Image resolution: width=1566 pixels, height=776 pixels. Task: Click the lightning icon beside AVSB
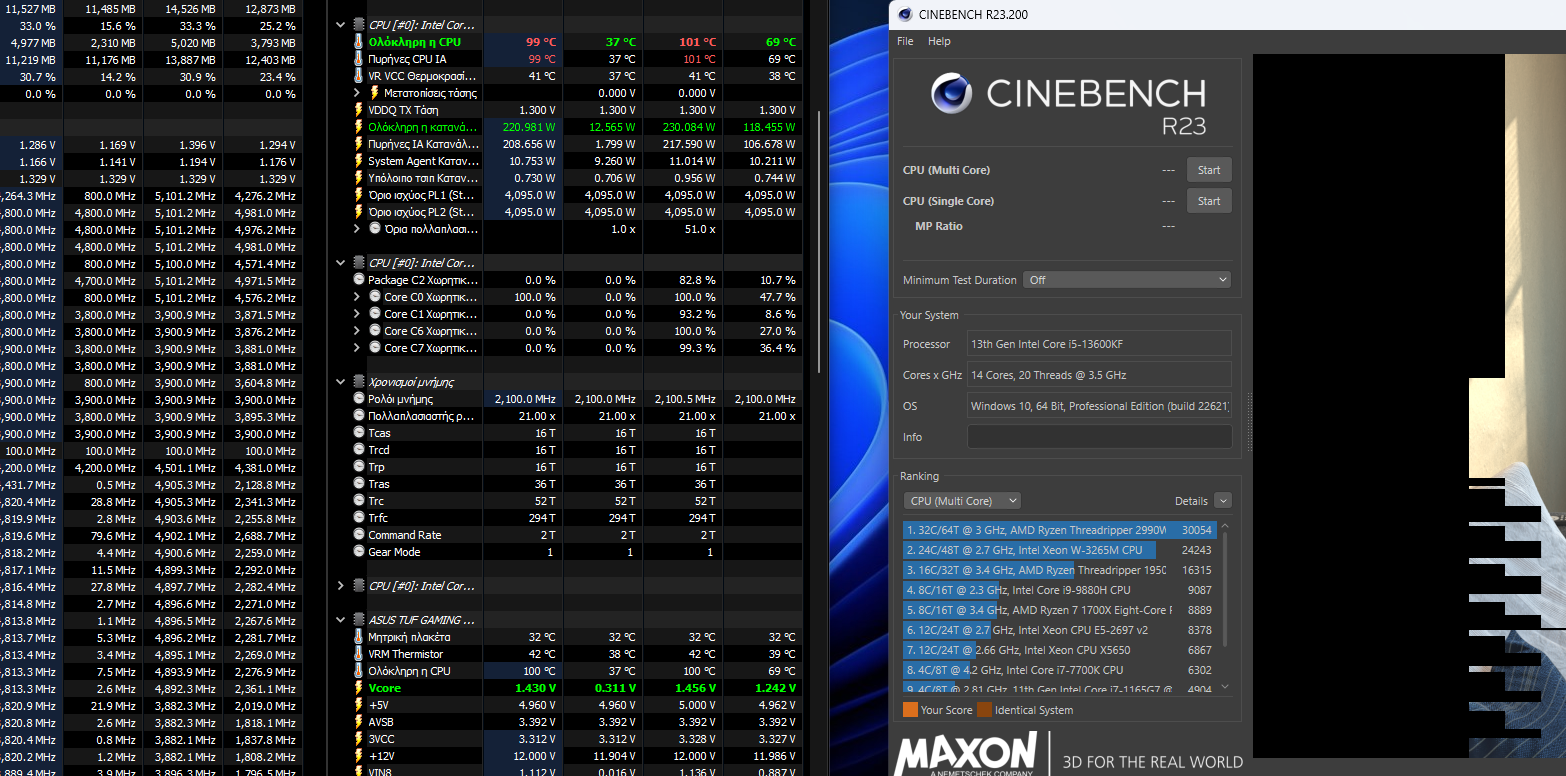pos(359,722)
